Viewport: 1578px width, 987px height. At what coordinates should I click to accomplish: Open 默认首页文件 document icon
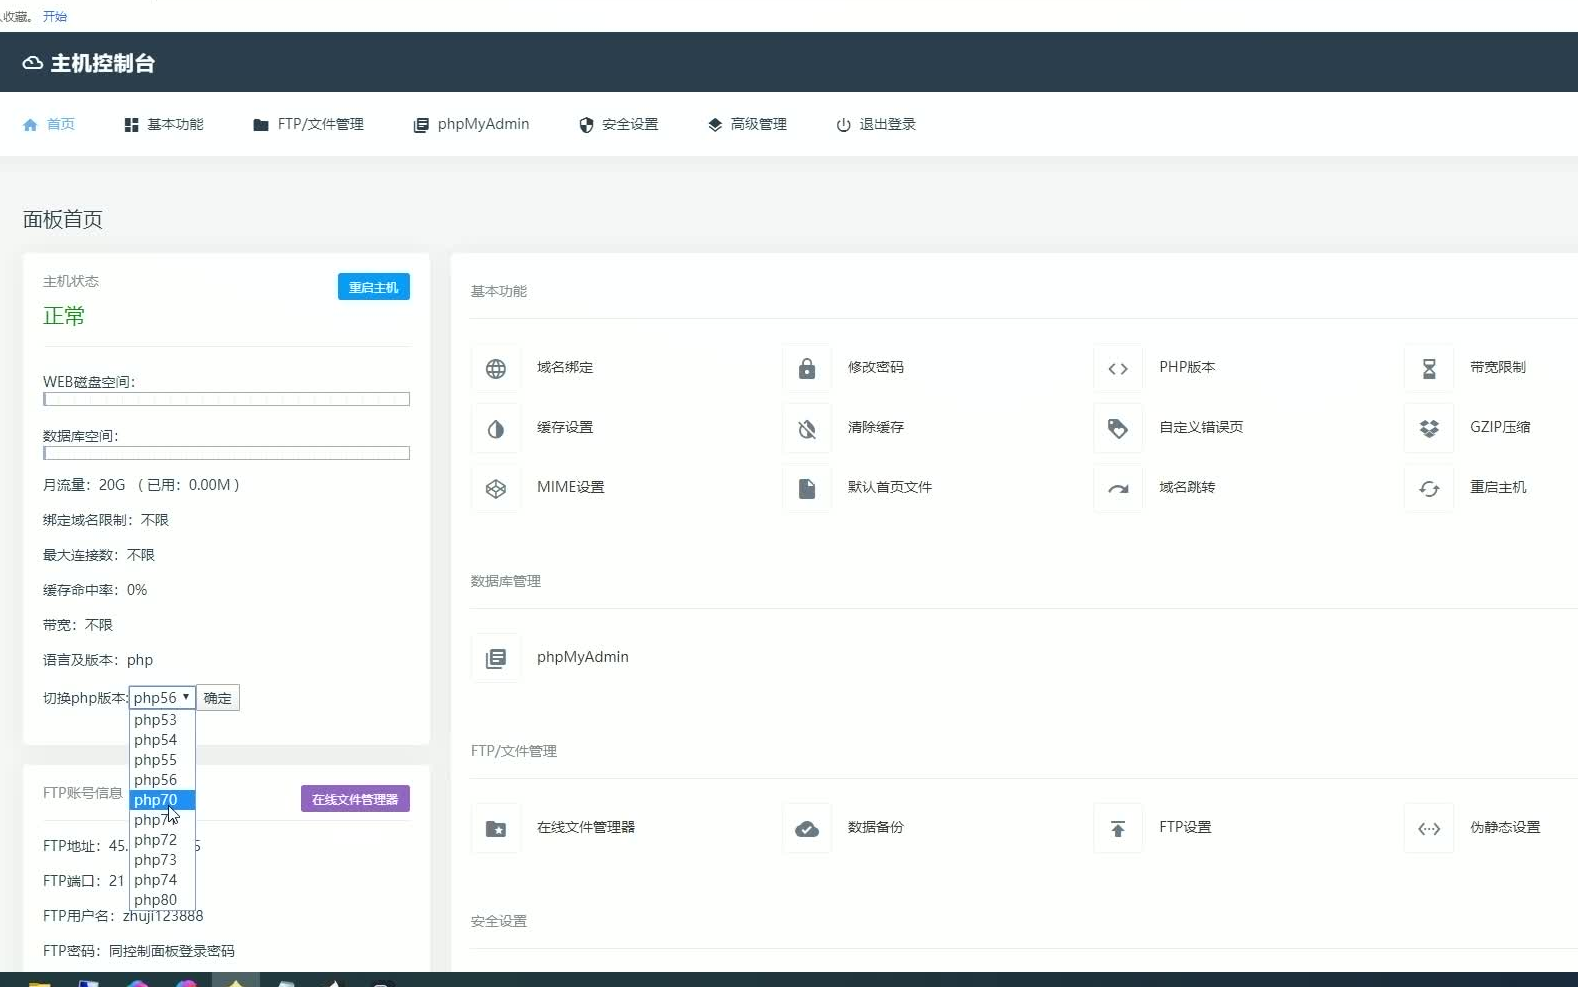[807, 488]
